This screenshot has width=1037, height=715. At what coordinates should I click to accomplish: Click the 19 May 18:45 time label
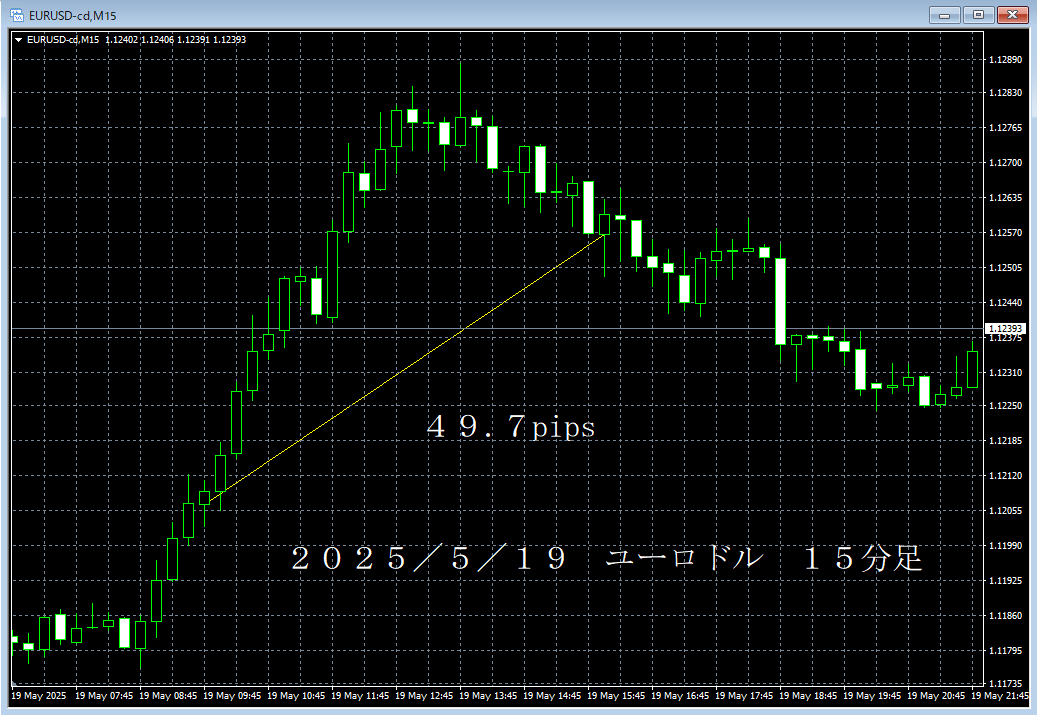[808, 696]
